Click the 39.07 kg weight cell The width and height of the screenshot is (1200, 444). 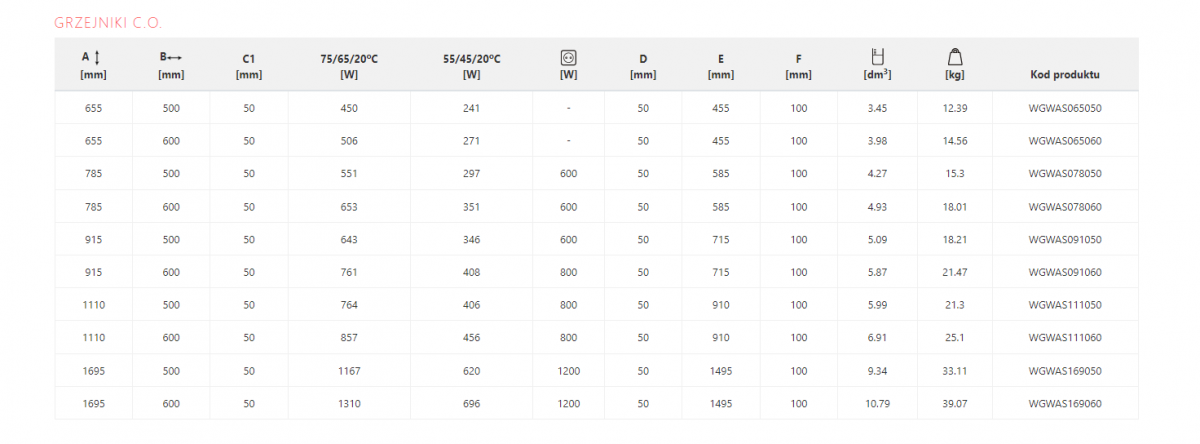[954, 404]
